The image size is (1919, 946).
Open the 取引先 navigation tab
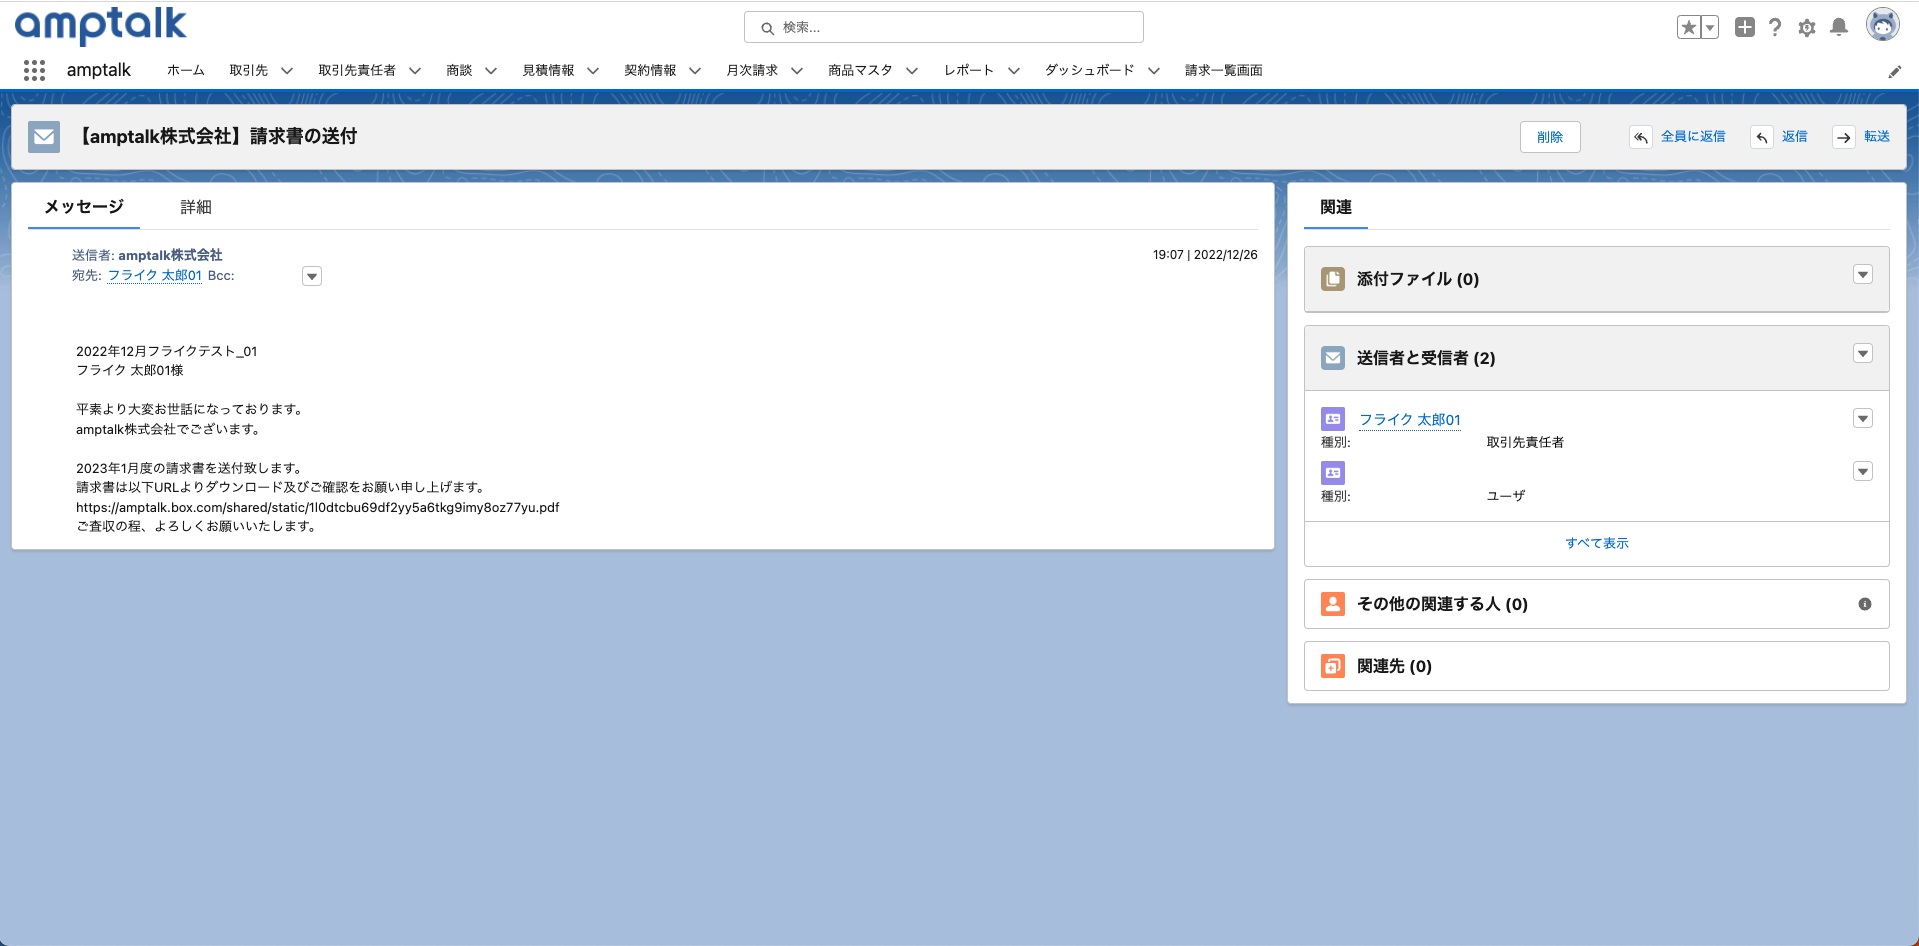248,70
